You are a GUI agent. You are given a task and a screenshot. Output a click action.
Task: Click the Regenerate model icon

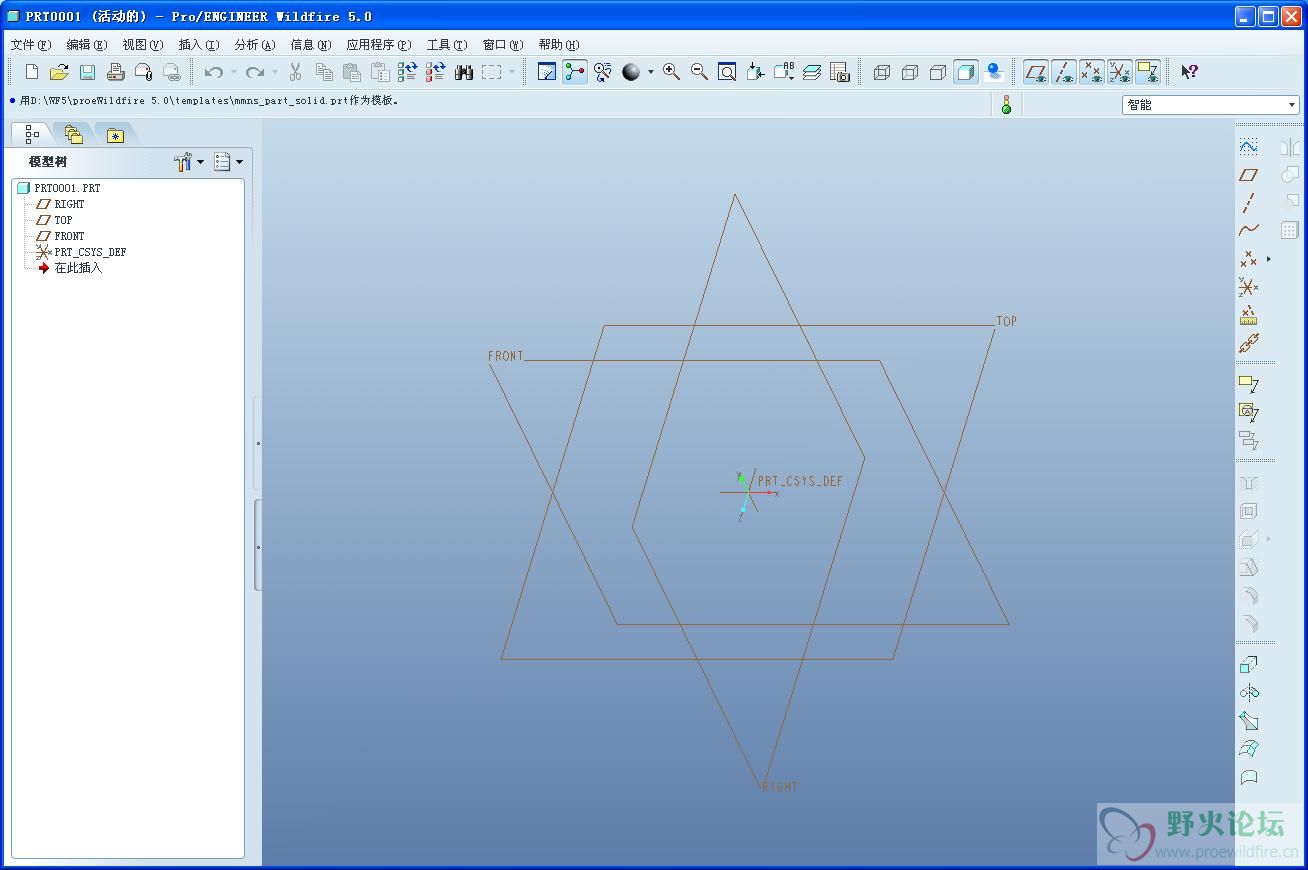407,72
